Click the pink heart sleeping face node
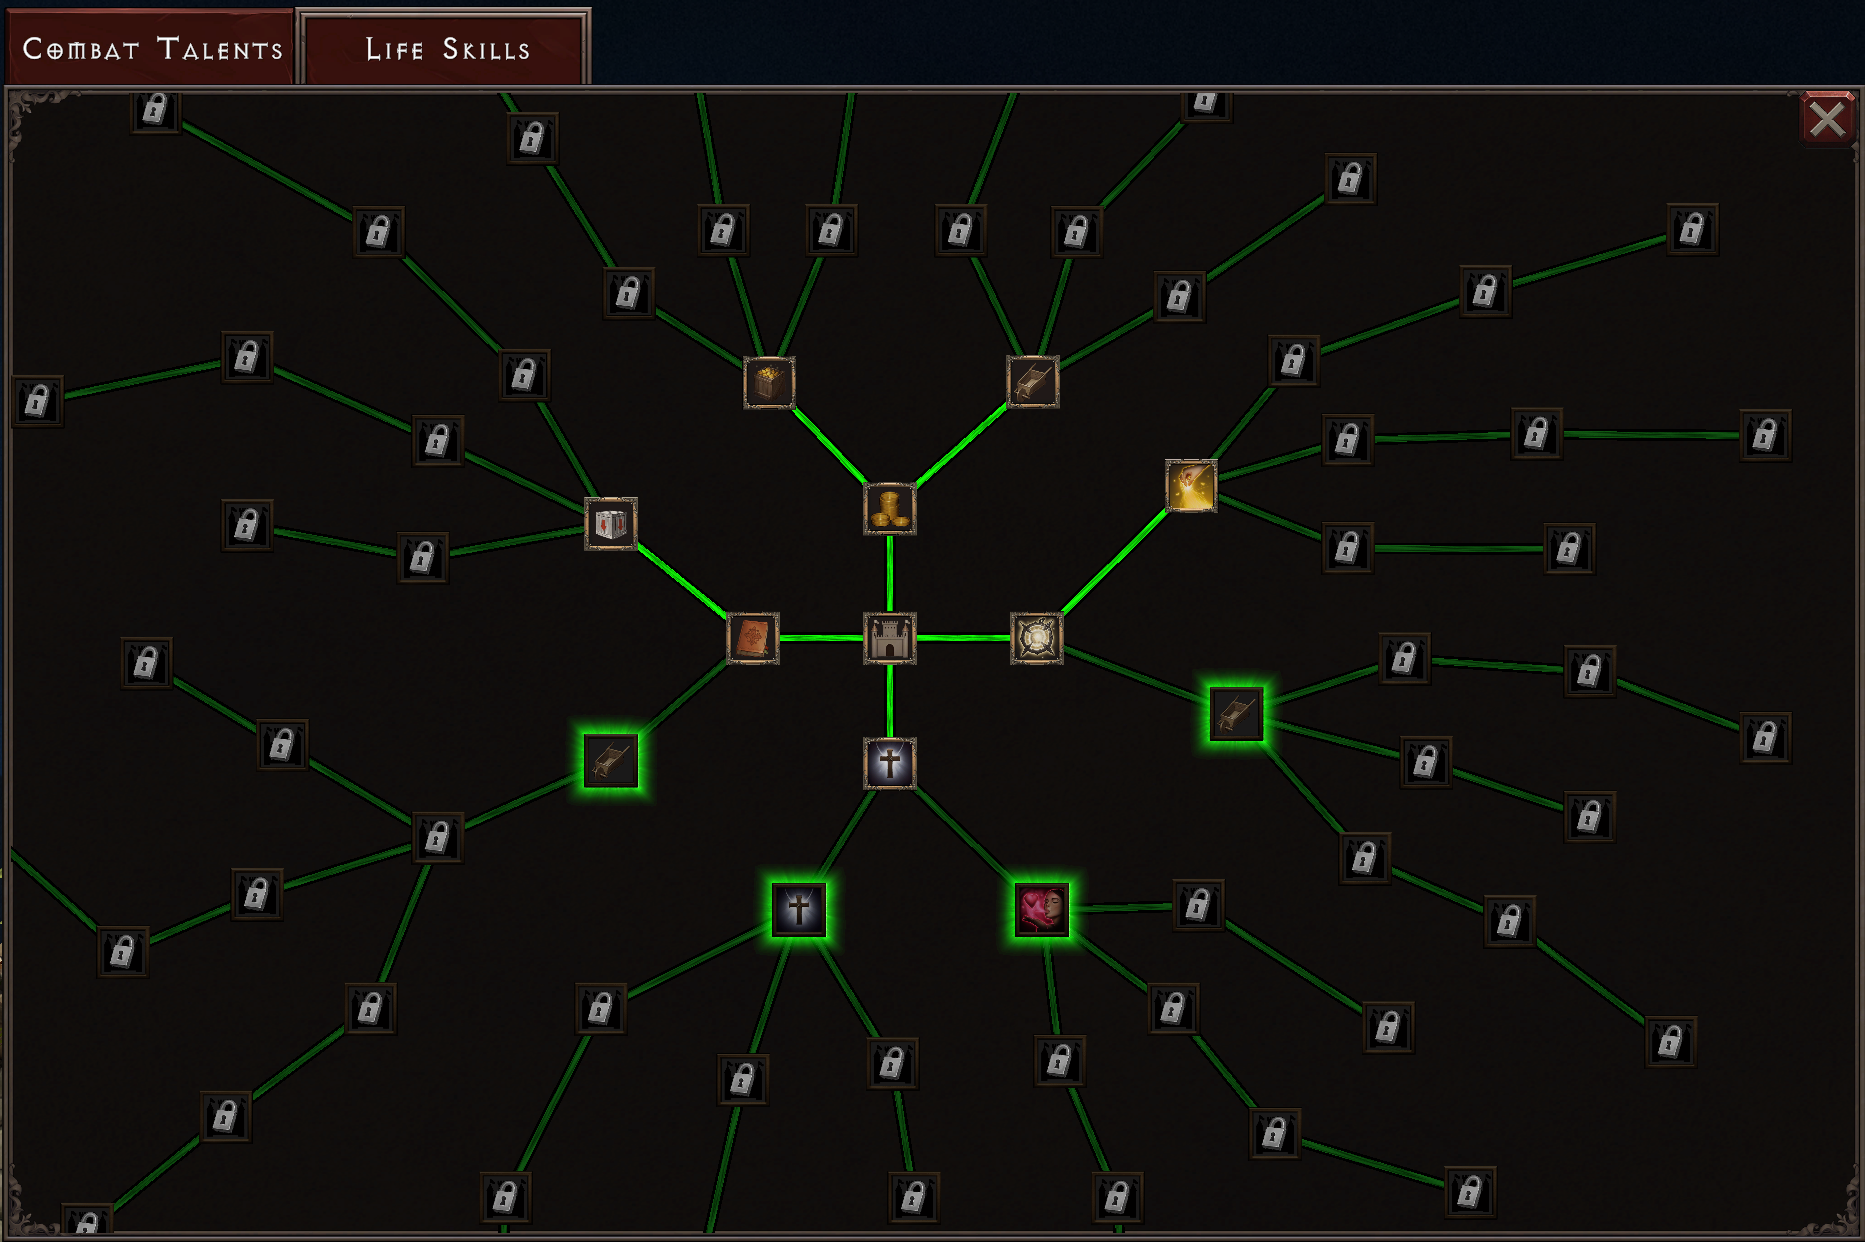This screenshot has width=1865, height=1242. [x=1041, y=909]
